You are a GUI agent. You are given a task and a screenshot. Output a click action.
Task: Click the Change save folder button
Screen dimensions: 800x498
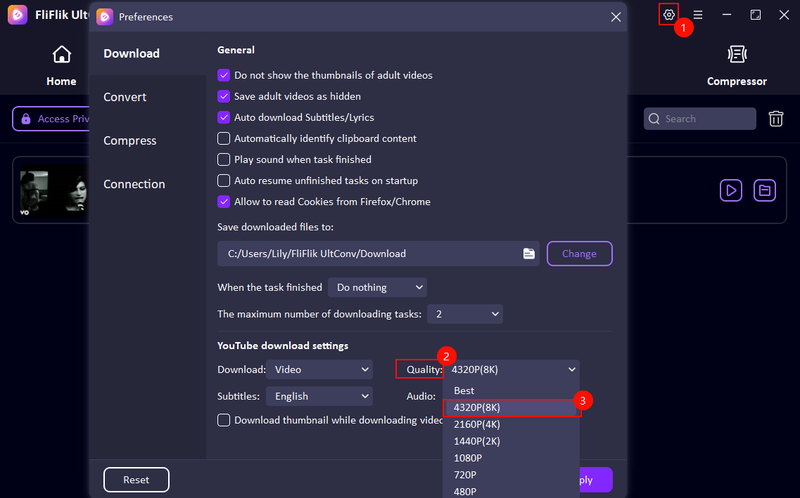tap(580, 254)
